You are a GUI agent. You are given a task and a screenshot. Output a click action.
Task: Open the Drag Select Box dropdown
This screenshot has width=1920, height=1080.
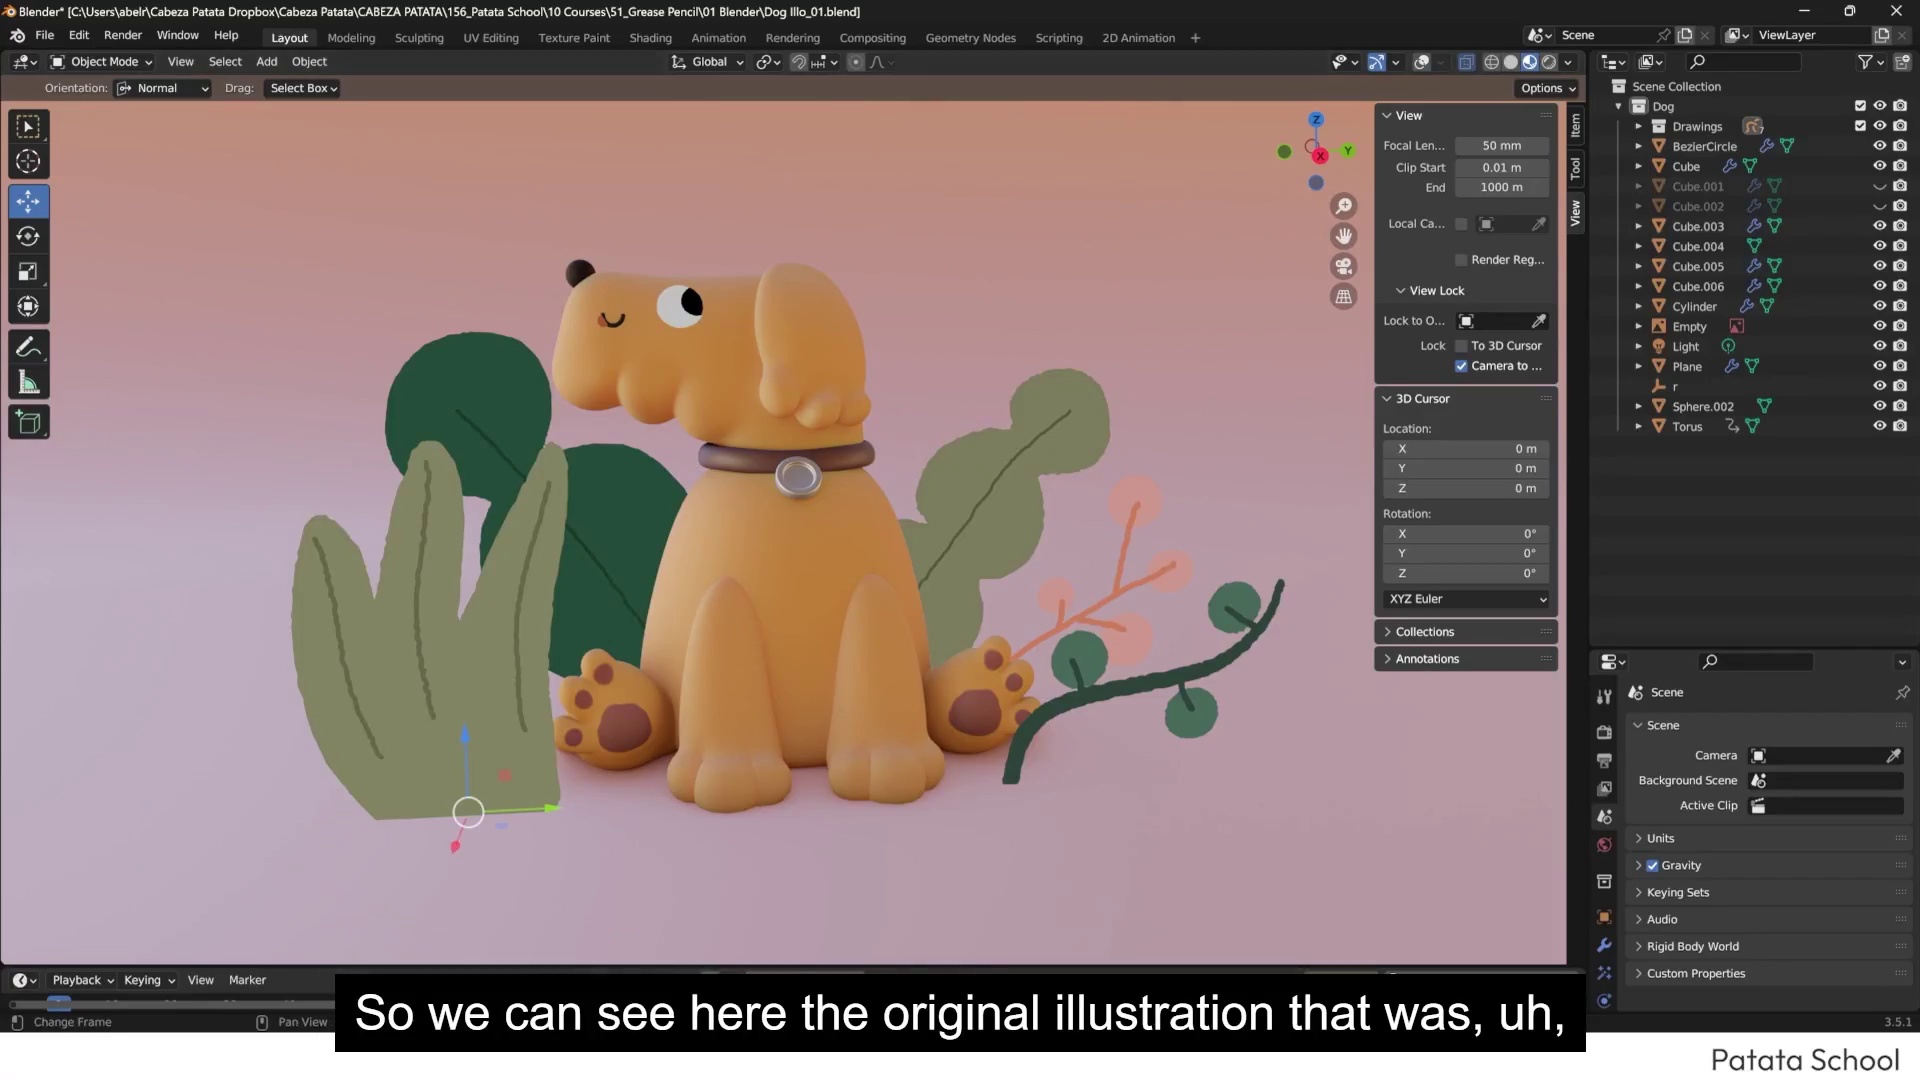303,88
